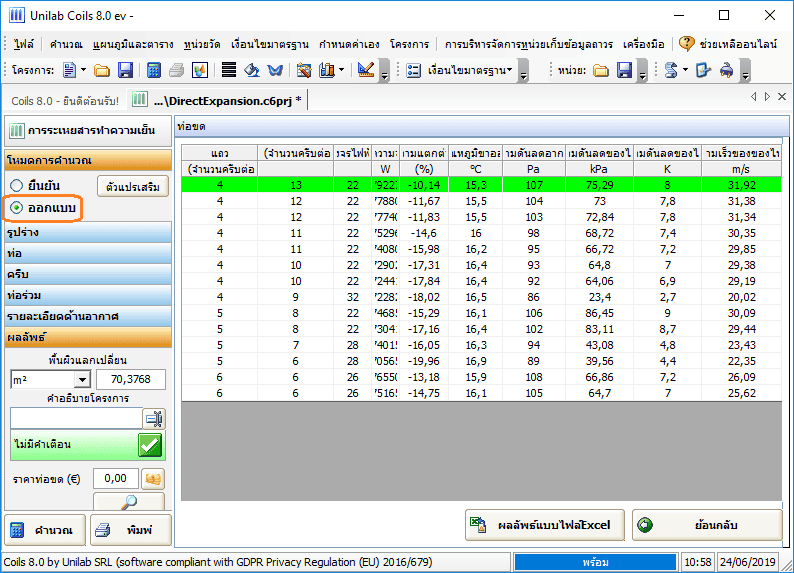This screenshot has width=794, height=573.
Task: Click the green checkmark warning icon
Action: pos(150,445)
